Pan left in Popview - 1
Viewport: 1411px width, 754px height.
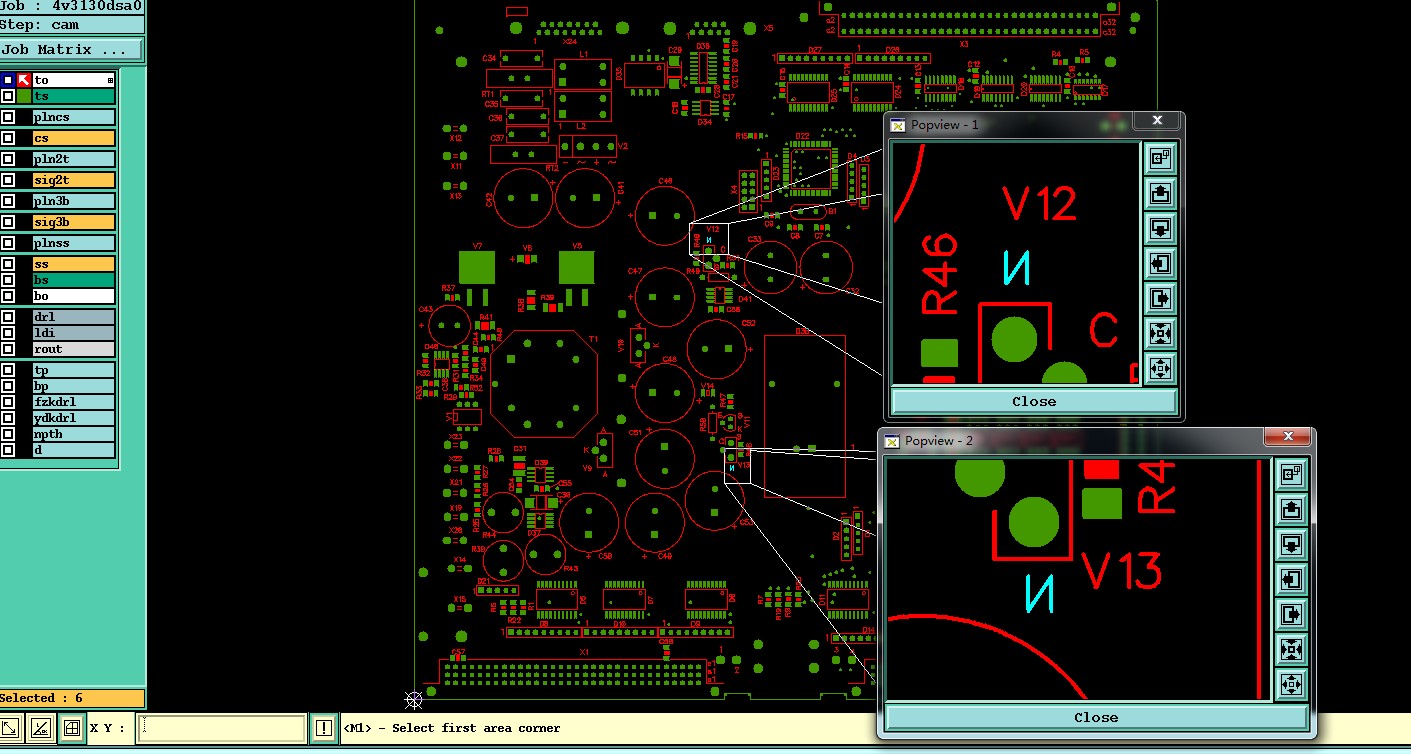1160,263
